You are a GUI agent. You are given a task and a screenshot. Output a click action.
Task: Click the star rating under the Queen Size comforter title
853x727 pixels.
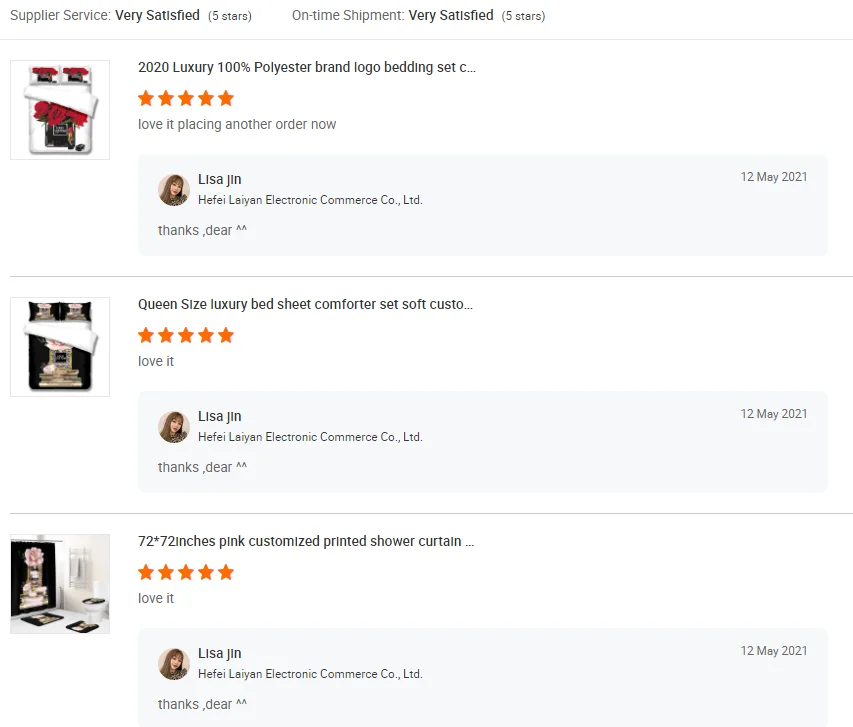pos(186,335)
